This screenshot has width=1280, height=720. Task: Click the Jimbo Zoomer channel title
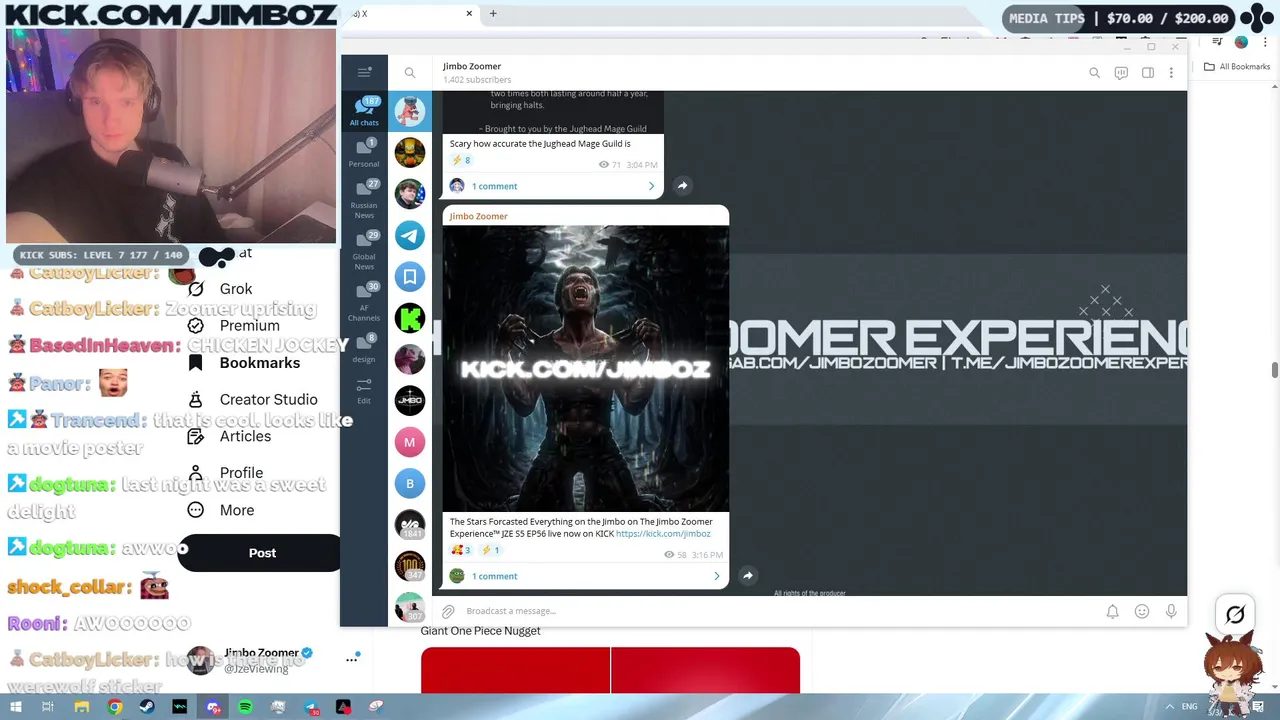click(x=472, y=66)
